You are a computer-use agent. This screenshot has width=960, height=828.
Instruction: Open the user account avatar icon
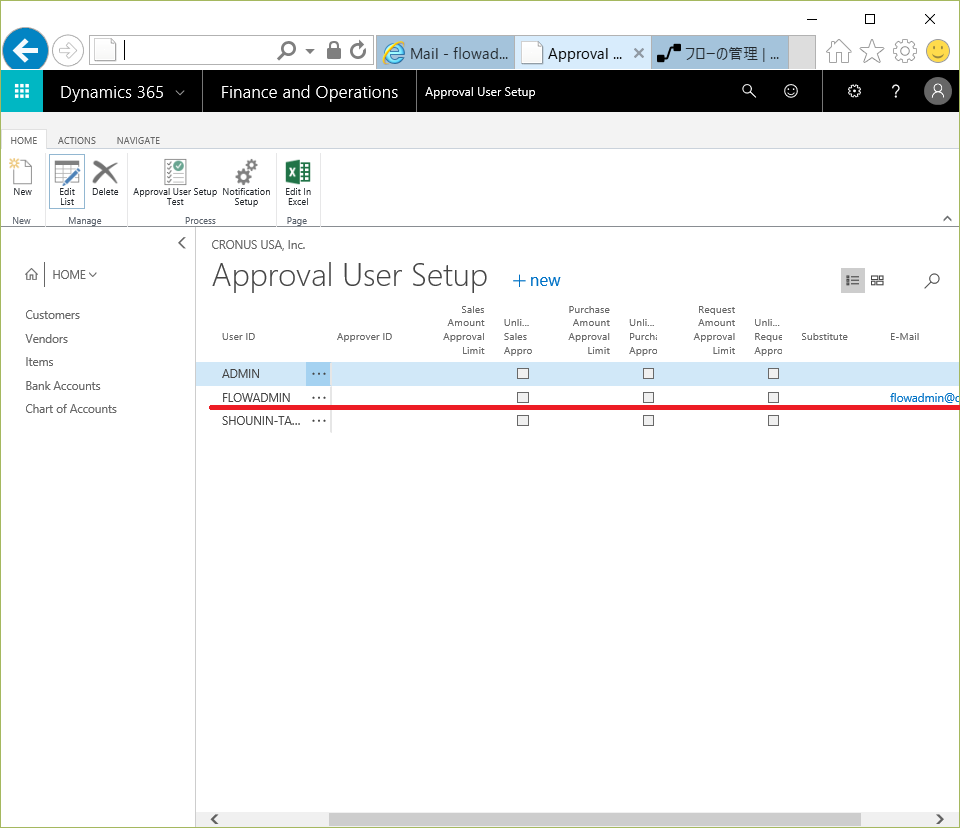(x=937, y=91)
